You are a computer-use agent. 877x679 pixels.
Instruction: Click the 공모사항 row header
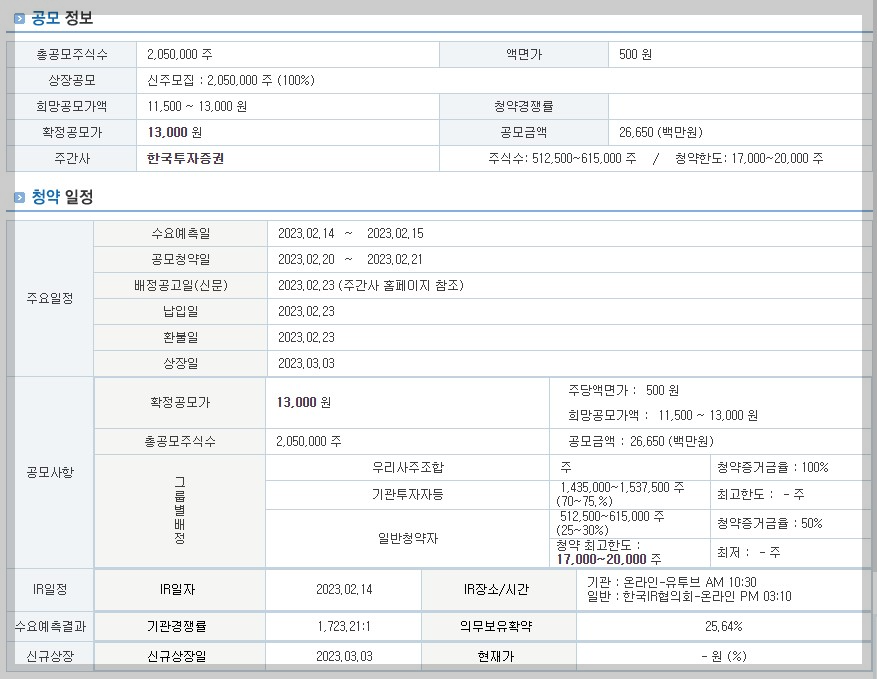(x=50, y=473)
